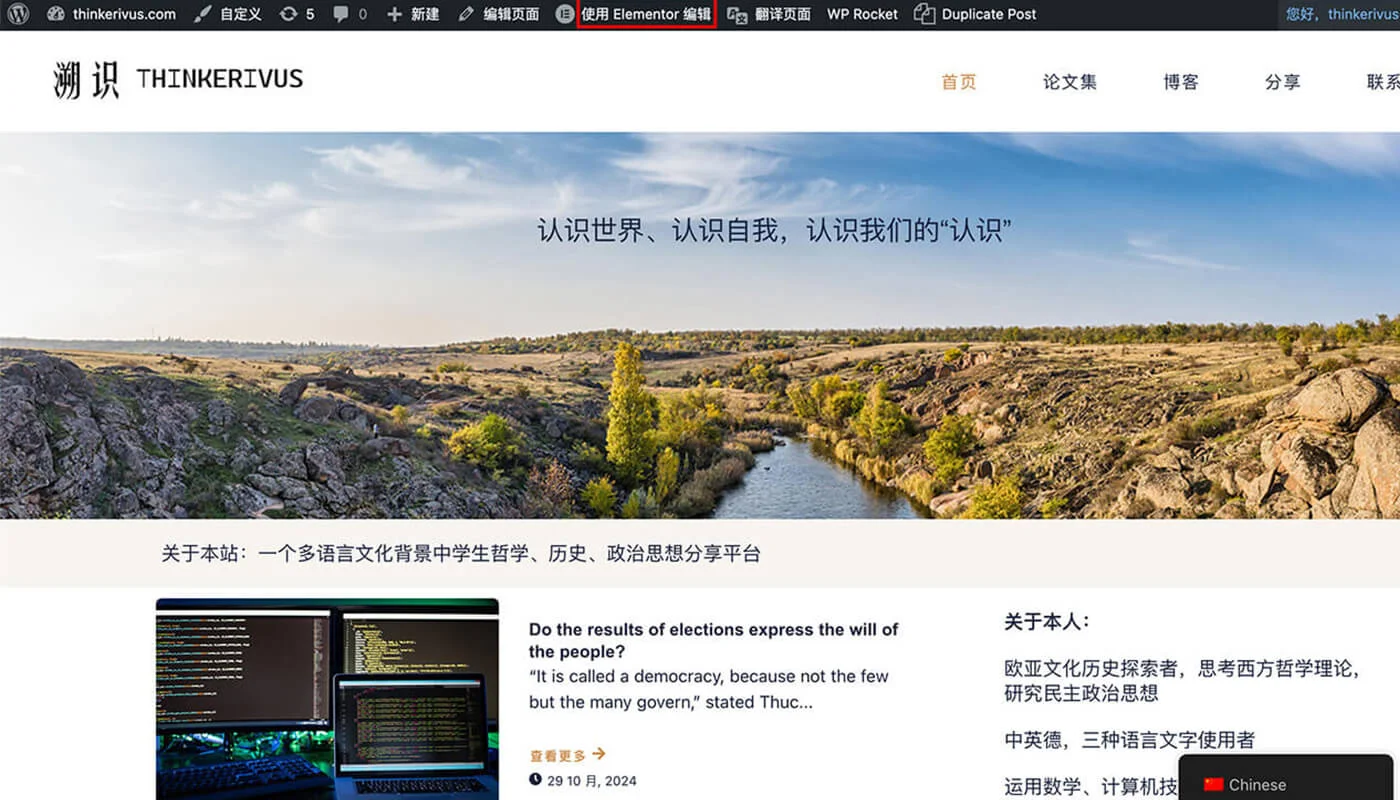Open the comments bubble icon showing 0

350,14
